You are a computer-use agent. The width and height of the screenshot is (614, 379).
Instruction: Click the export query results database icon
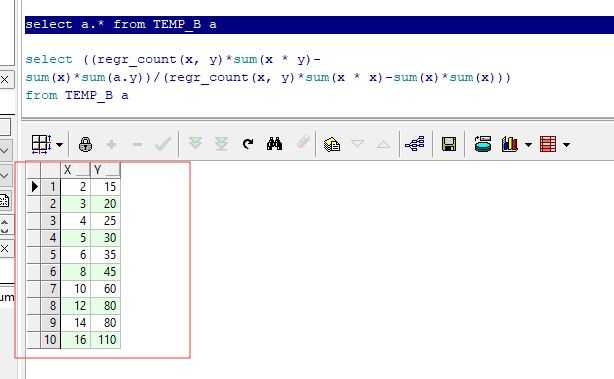click(x=483, y=144)
